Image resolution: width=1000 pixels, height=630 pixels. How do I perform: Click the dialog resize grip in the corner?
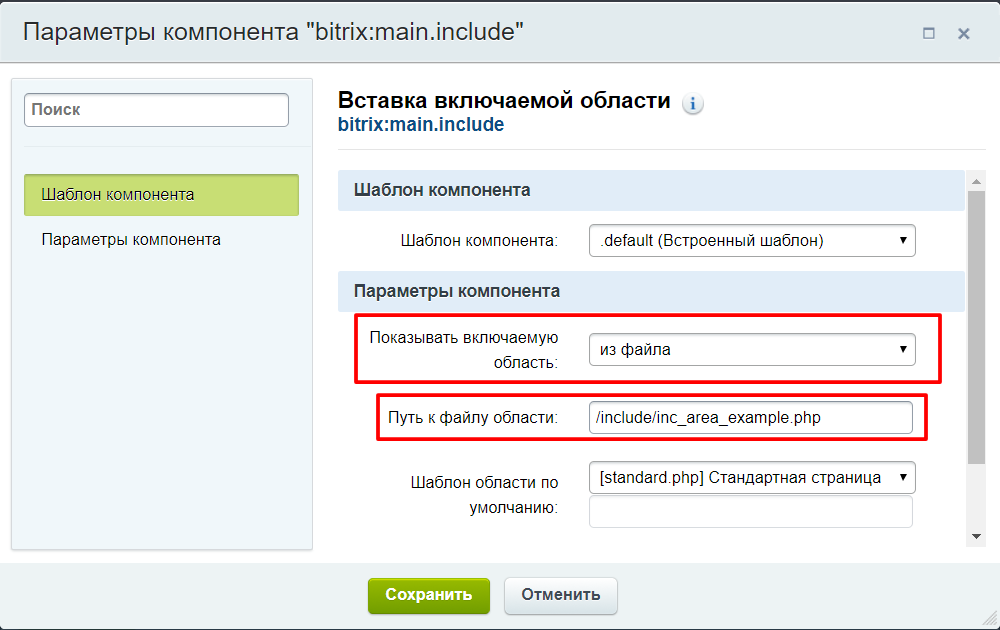pos(990,618)
